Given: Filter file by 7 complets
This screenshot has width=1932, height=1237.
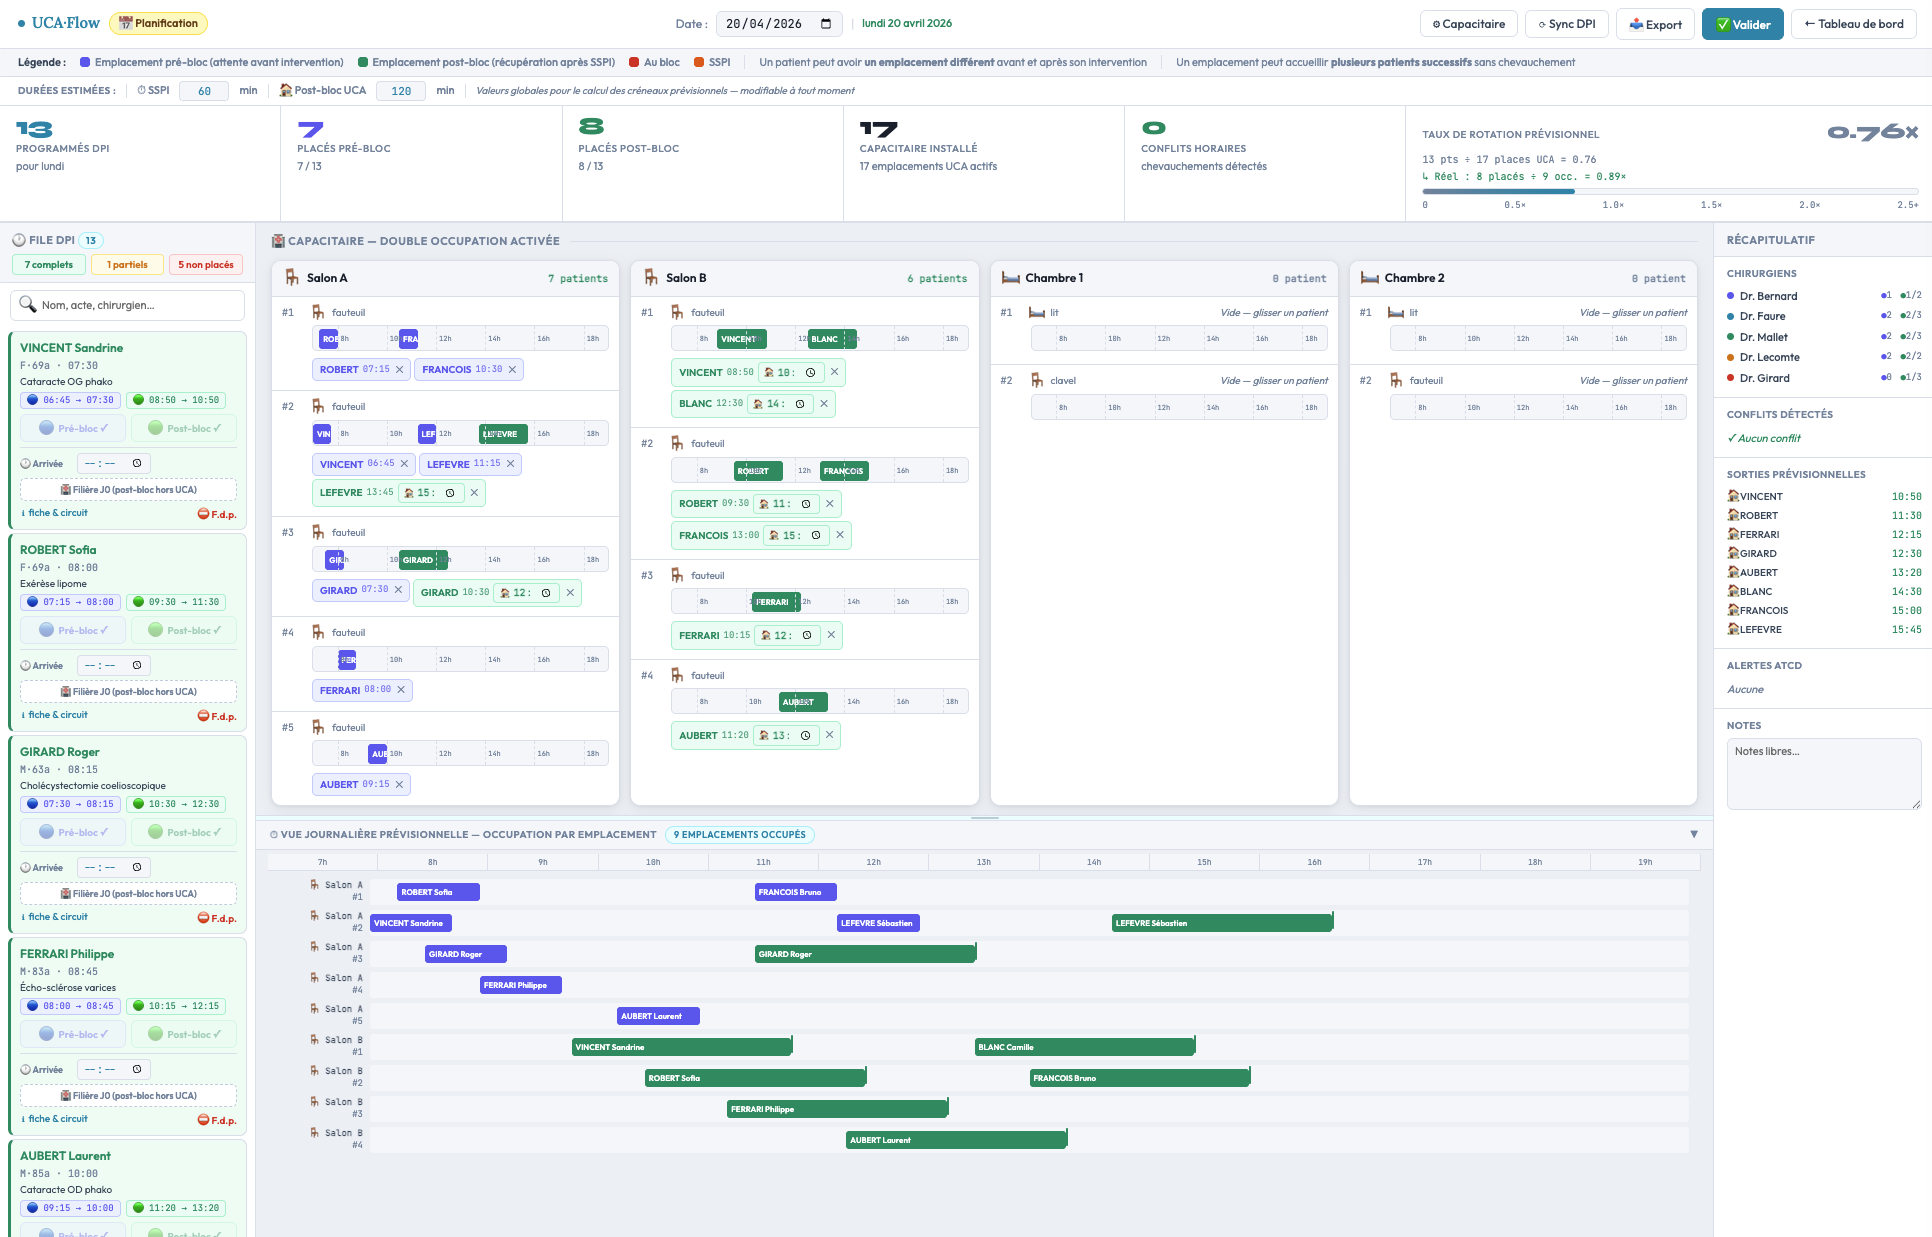Looking at the screenshot, I should (x=49, y=265).
